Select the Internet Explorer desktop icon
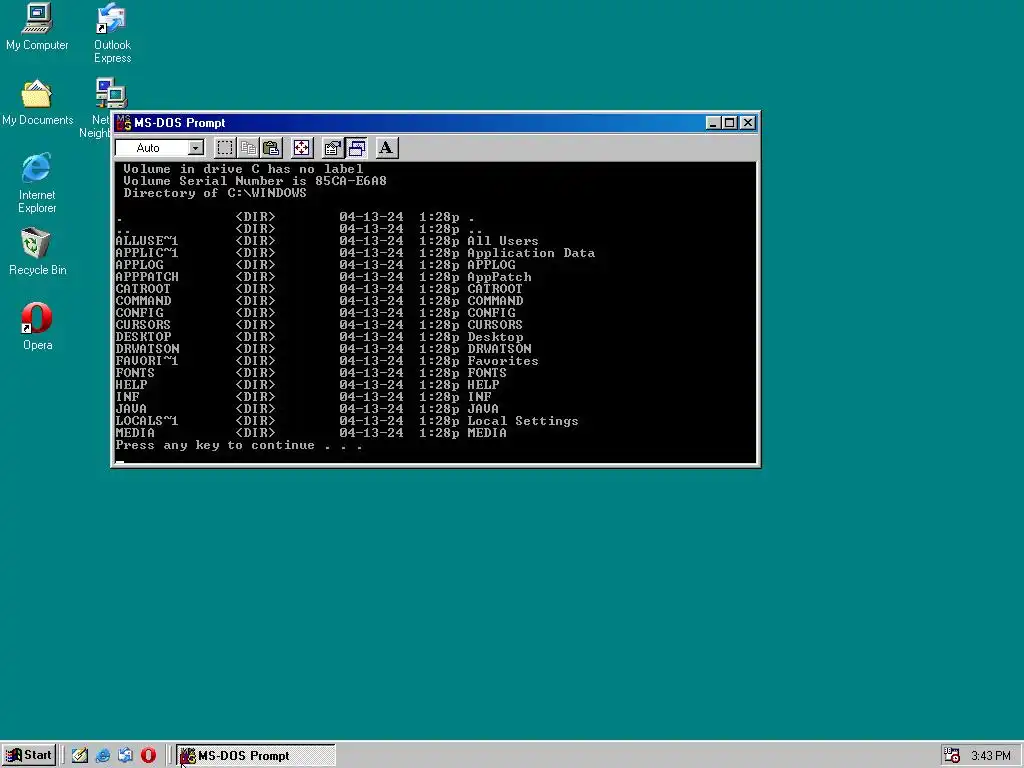This screenshot has width=1024, height=768. pos(37,183)
